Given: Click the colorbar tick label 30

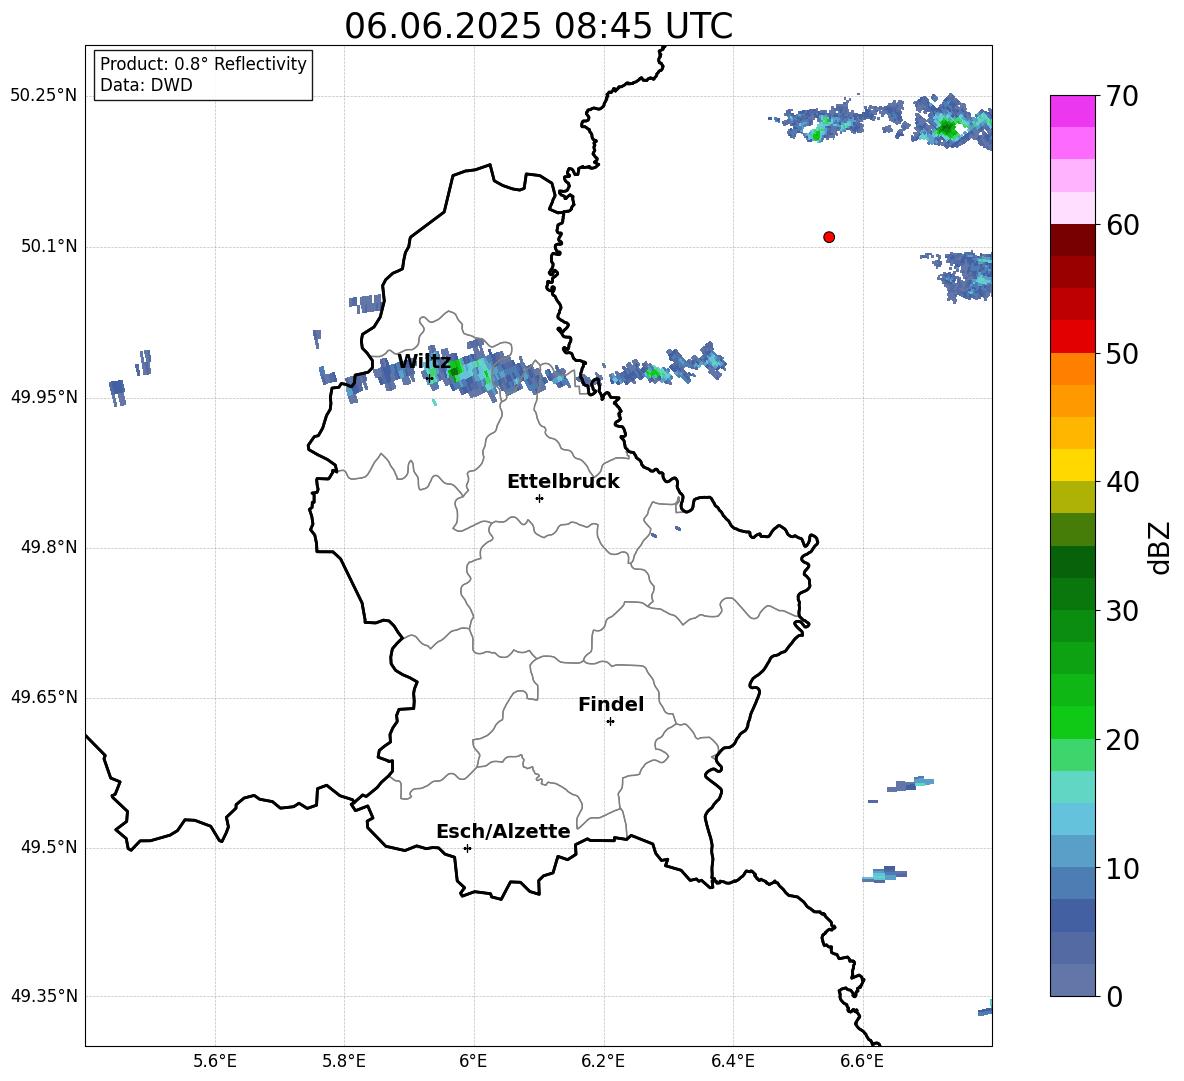Looking at the screenshot, I should tap(1122, 611).
